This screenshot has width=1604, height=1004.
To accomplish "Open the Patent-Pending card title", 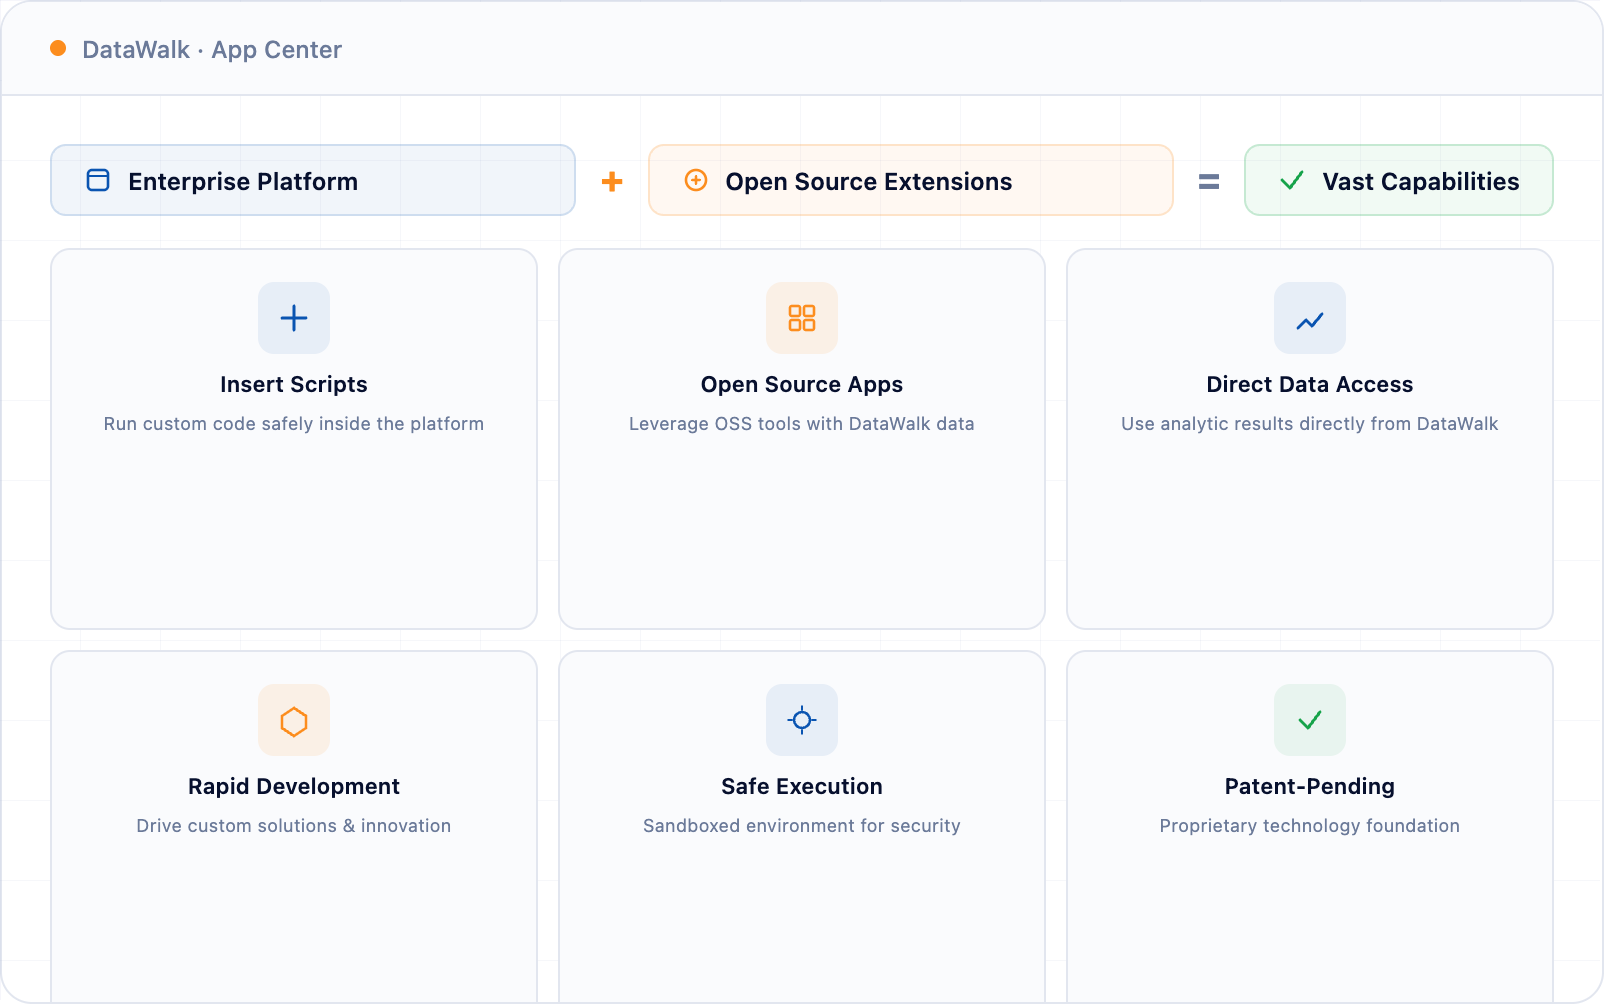I will pyautogui.click(x=1310, y=786).
